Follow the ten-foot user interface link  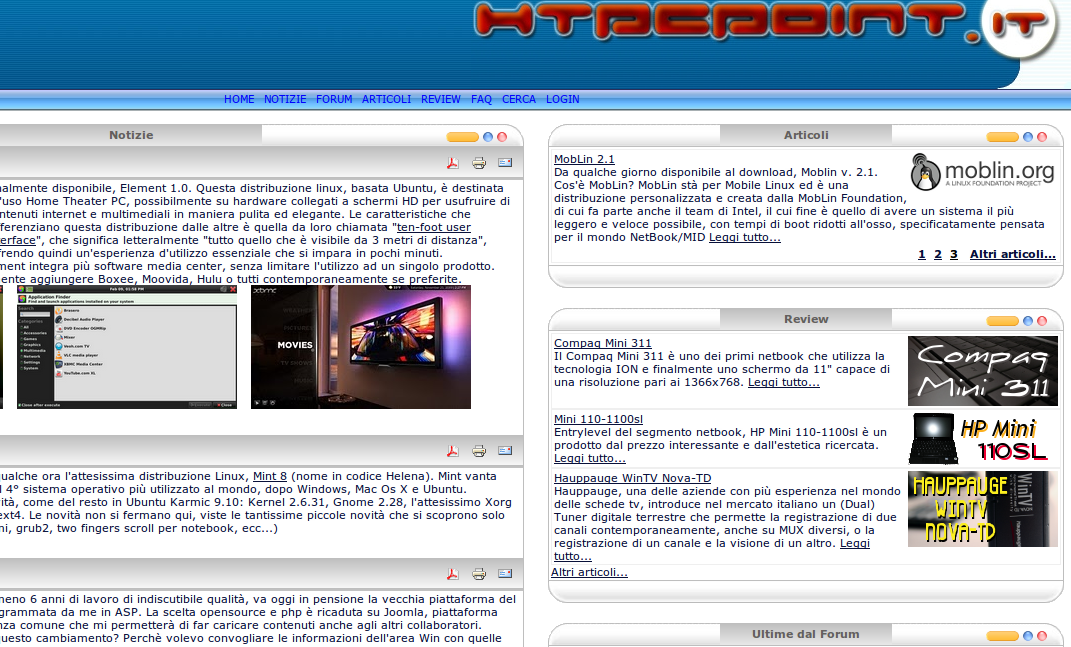click(x=434, y=227)
